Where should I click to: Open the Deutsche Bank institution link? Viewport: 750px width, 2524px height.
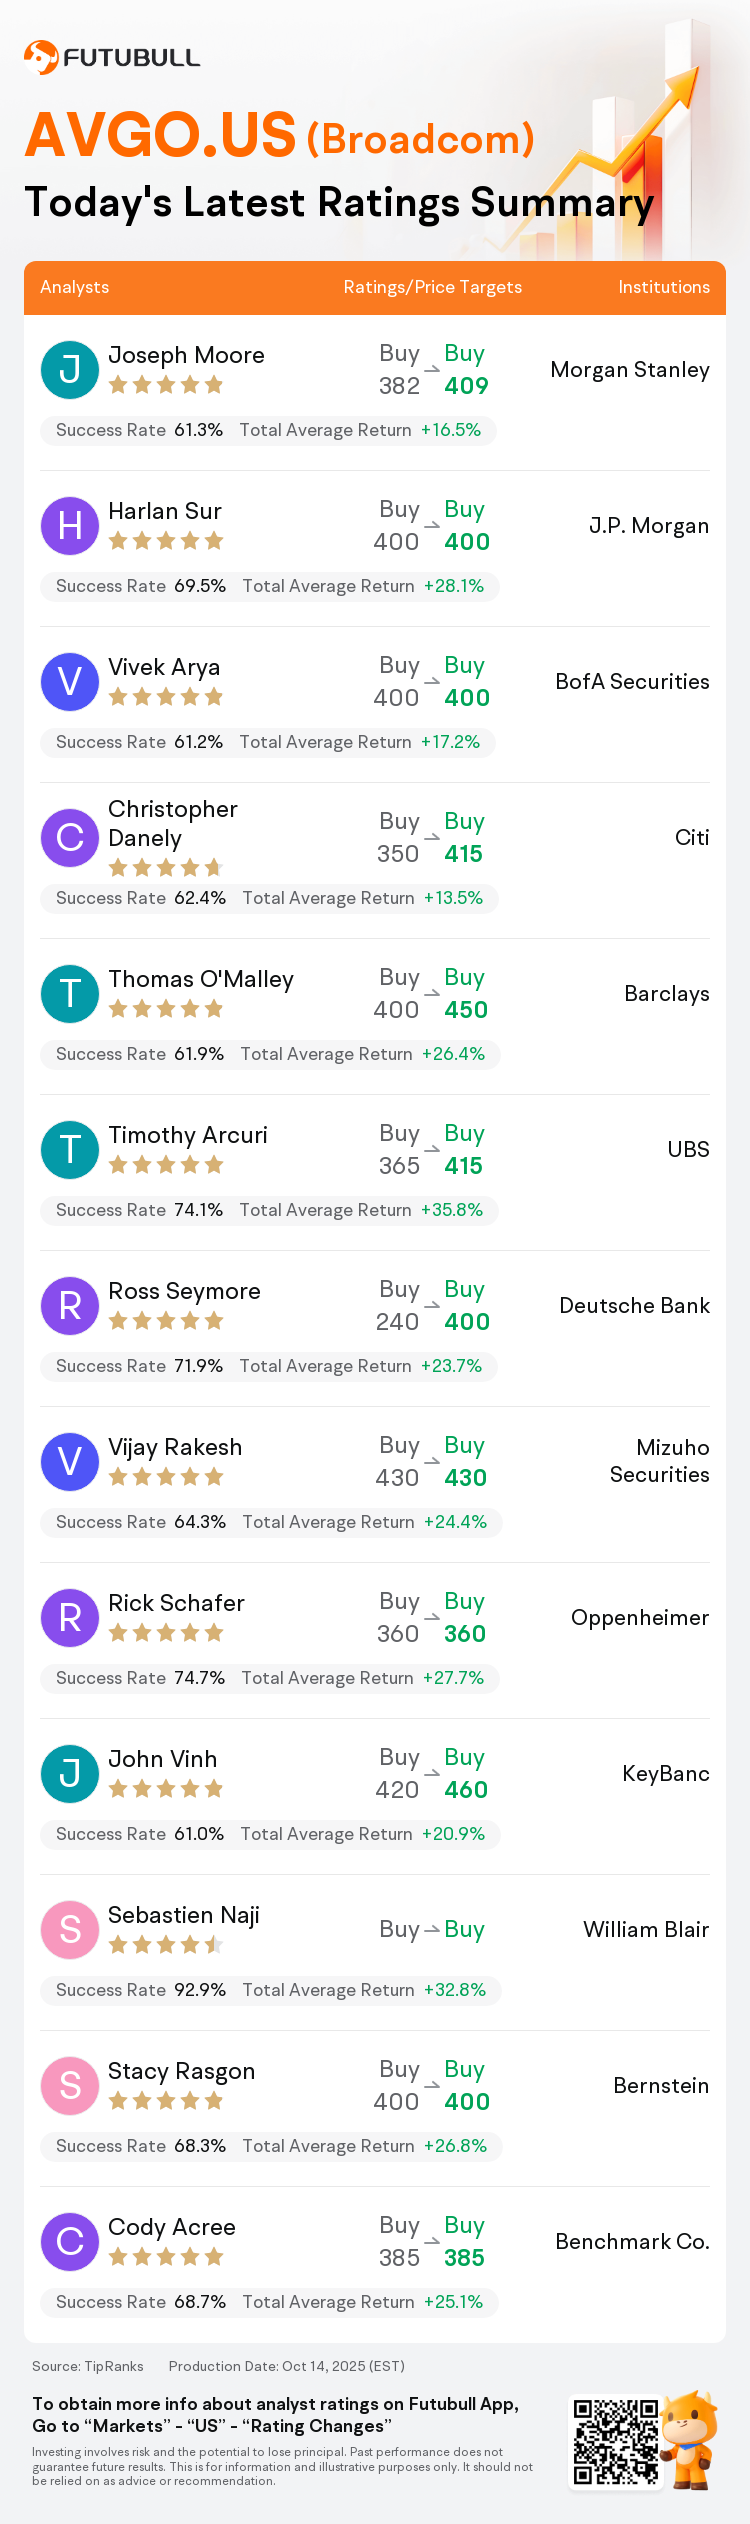[634, 1306]
